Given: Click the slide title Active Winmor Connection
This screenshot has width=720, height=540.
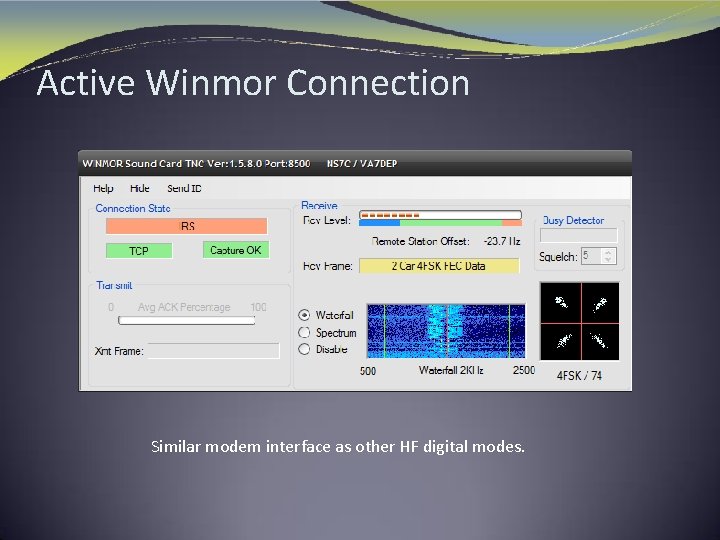Looking at the screenshot, I should [253, 83].
